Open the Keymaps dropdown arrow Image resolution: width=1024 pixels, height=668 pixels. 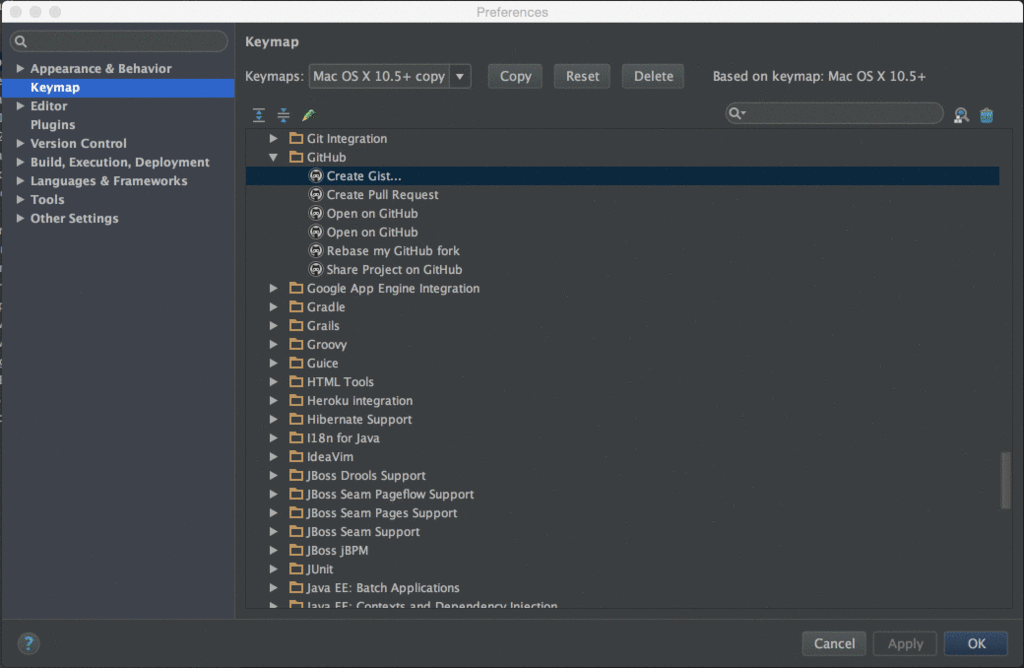coord(460,76)
